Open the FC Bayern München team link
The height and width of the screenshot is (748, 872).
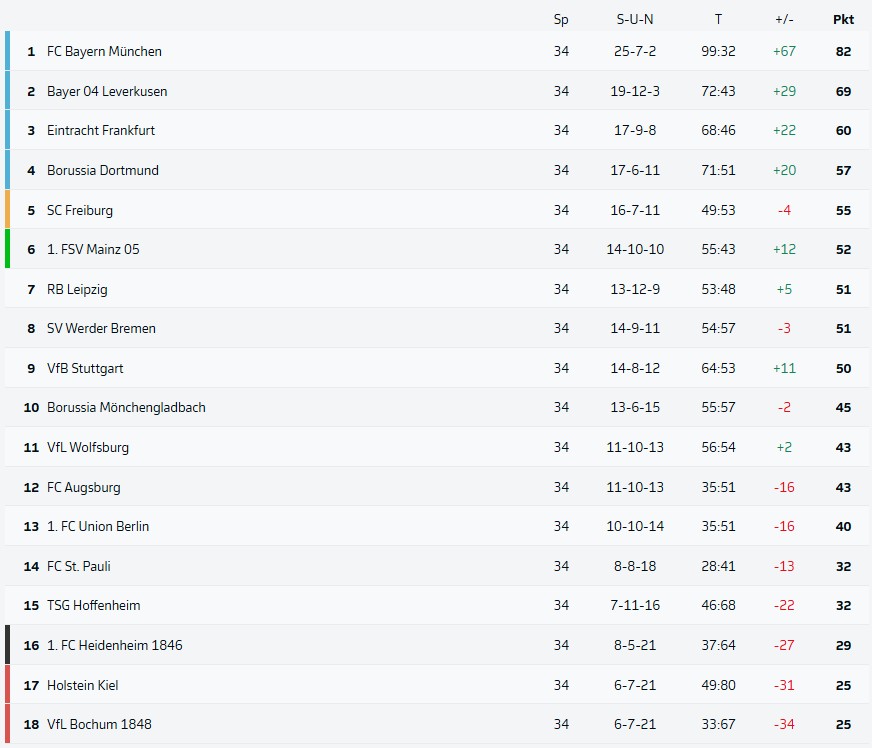point(104,51)
